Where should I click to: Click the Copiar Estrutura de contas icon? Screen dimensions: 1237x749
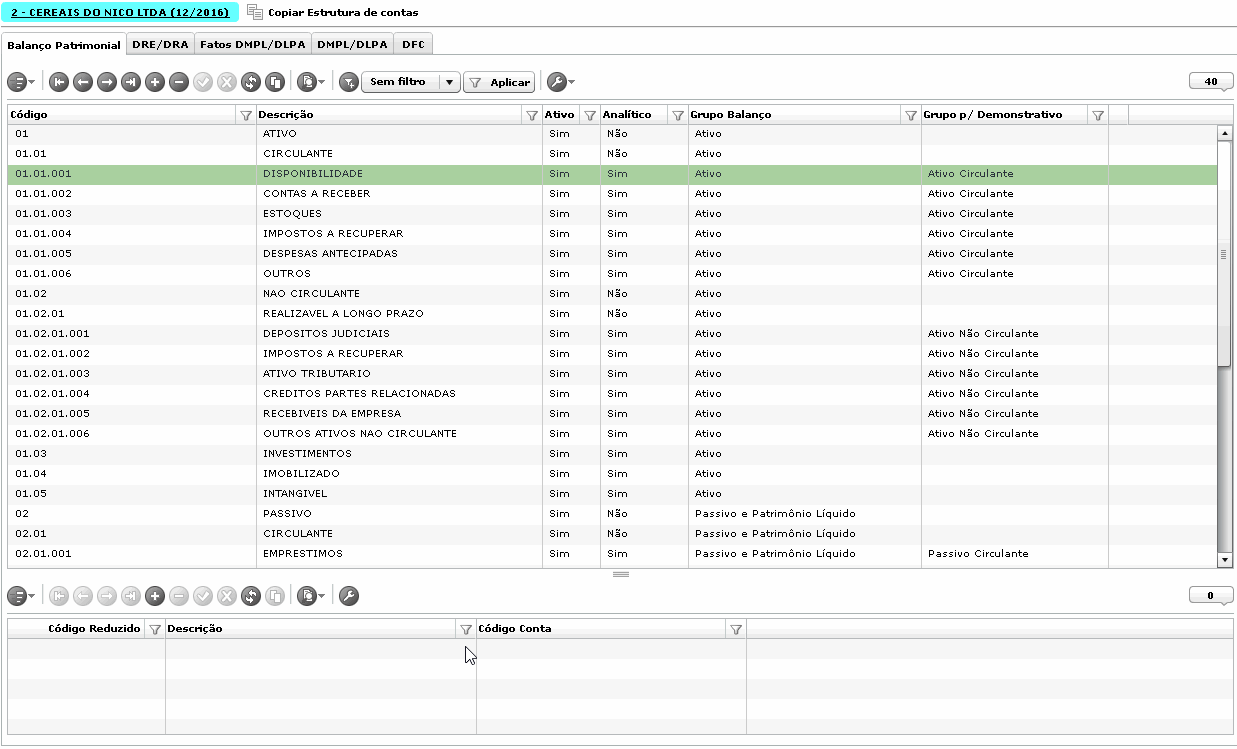tap(254, 12)
